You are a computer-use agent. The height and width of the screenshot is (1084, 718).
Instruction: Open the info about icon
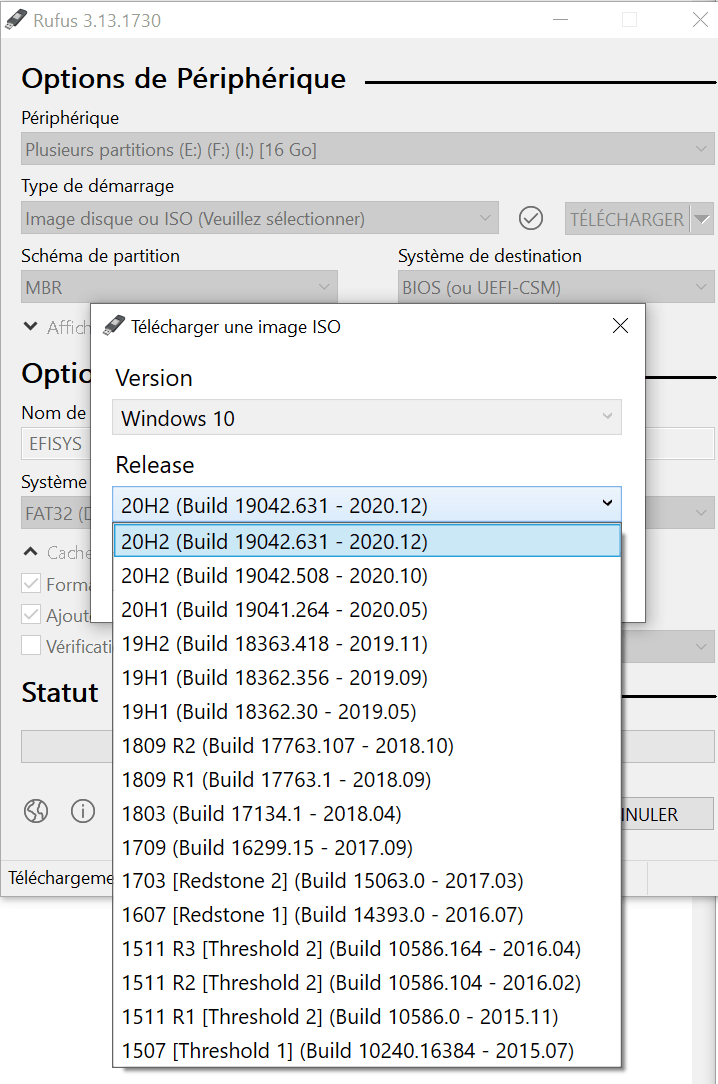point(83,810)
